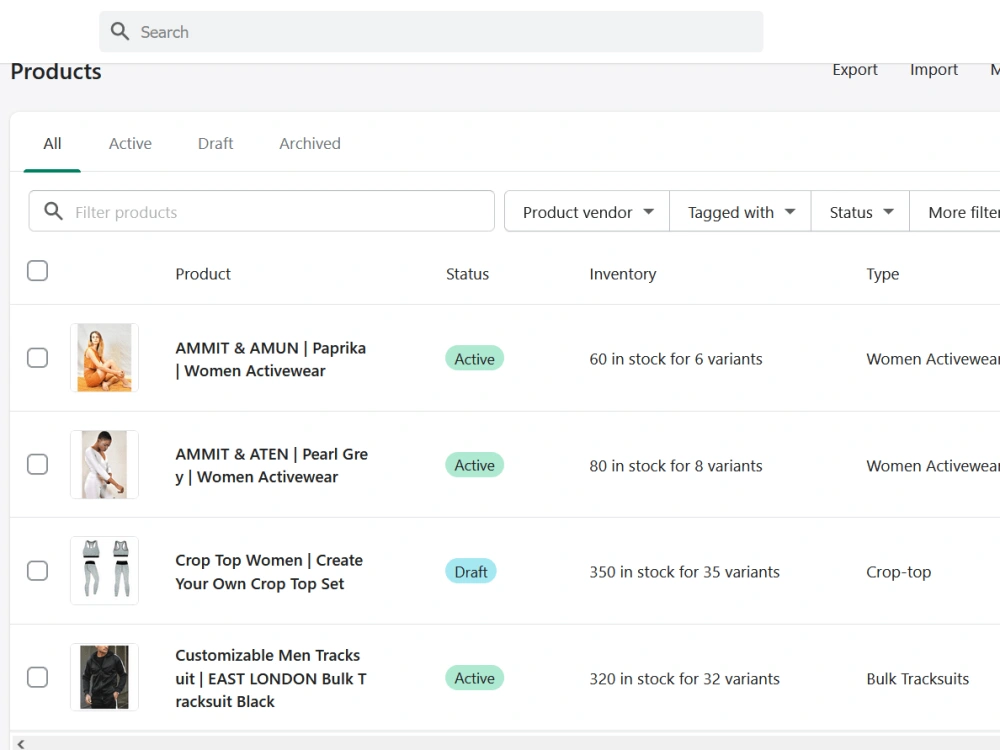Open the Archived products tab
Viewport: 1000px width, 750px height.
(x=309, y=143)
